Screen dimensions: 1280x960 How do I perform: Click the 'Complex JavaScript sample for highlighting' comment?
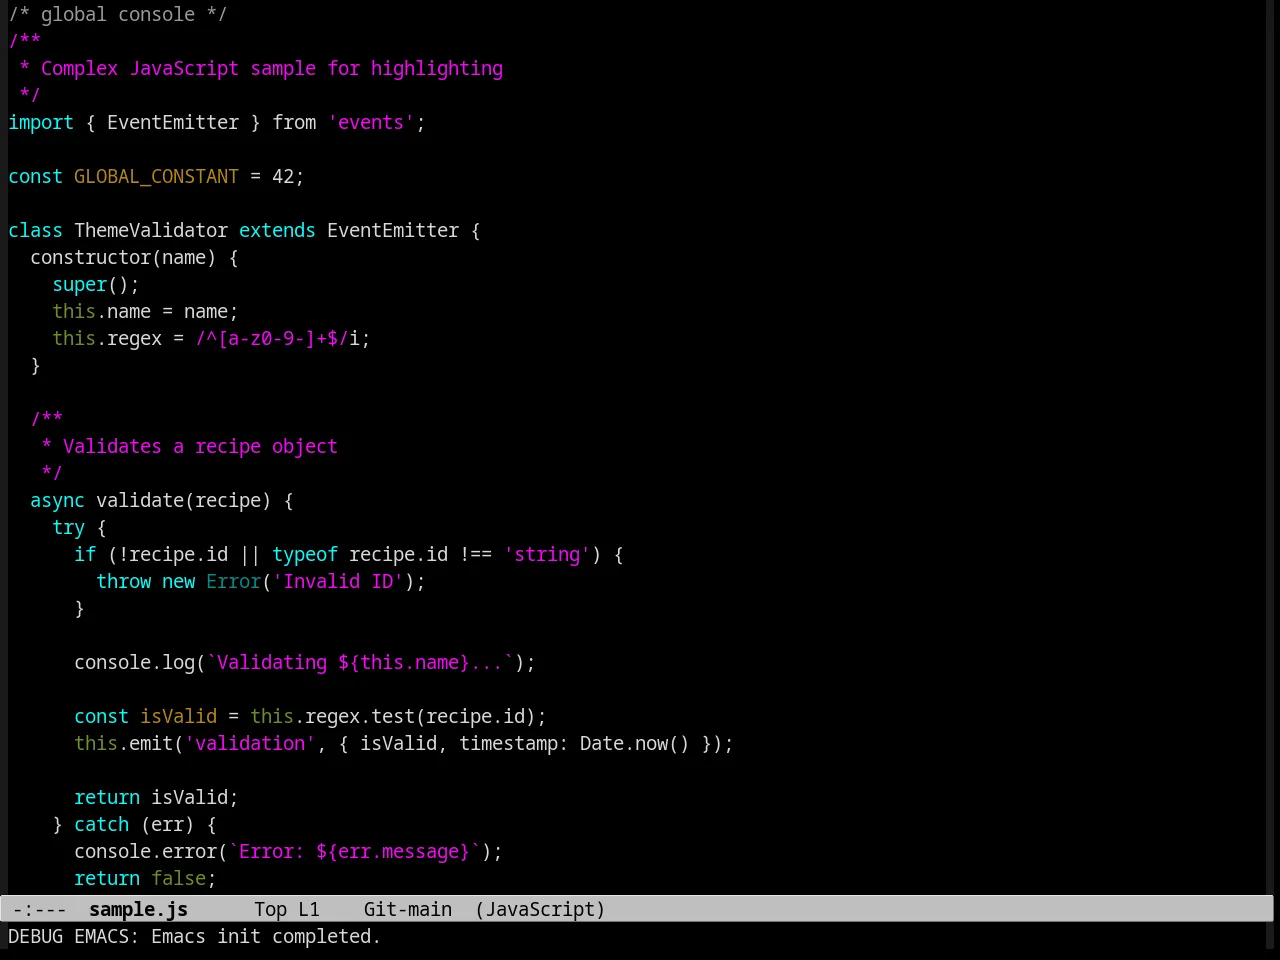272,68
